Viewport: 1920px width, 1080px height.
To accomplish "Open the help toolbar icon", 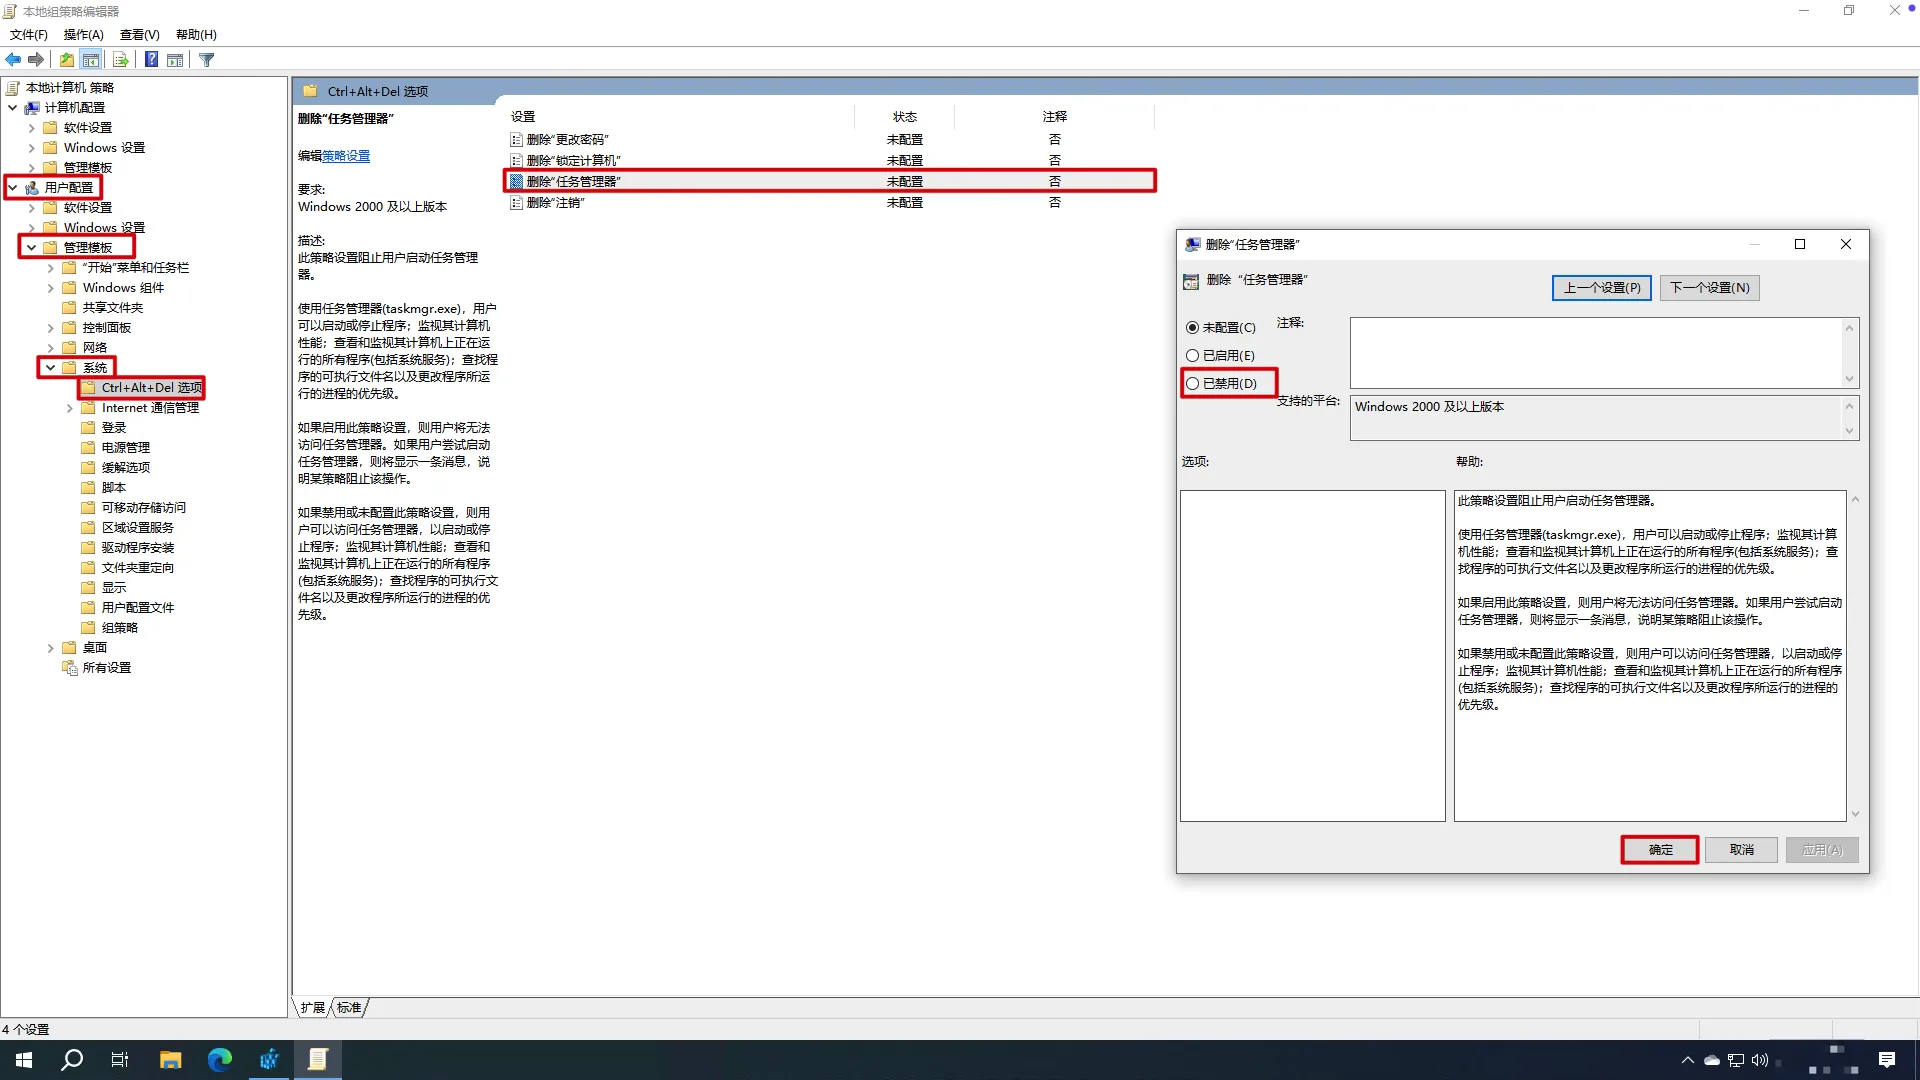I will coord(151,60).
